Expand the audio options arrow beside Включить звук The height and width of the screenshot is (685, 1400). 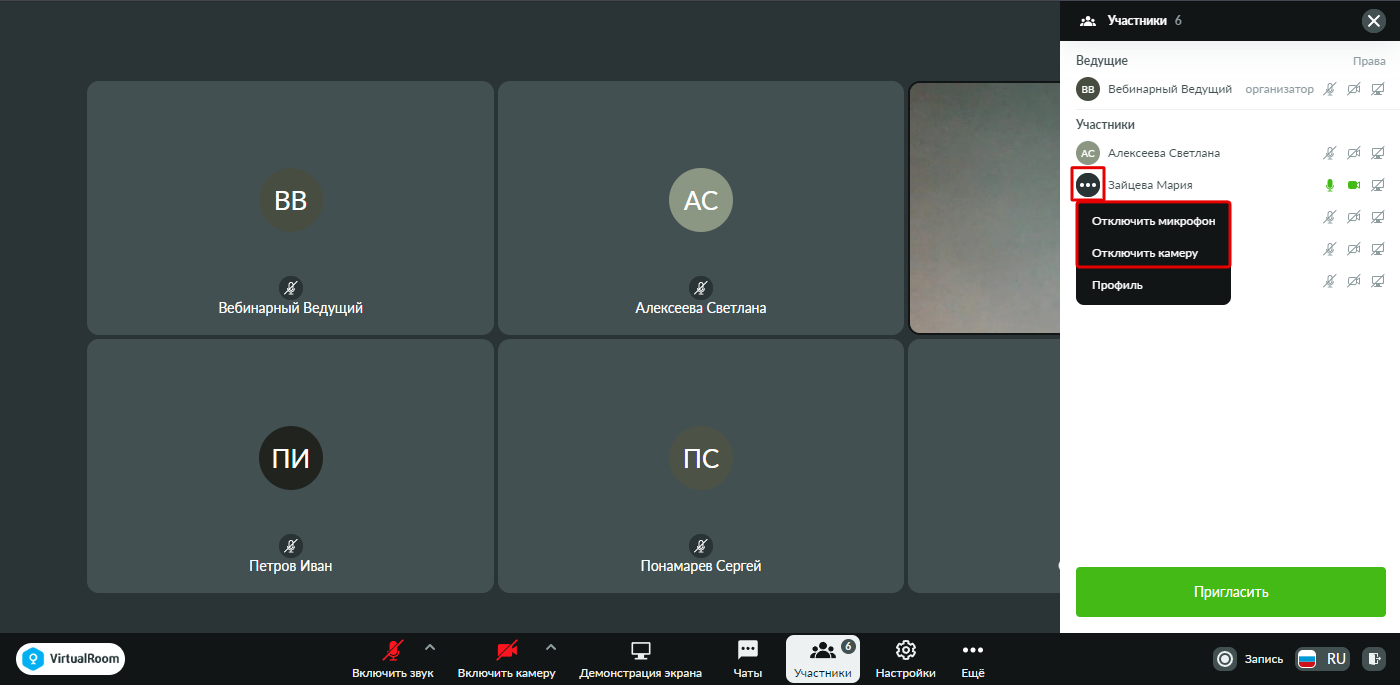click(430, 647)
